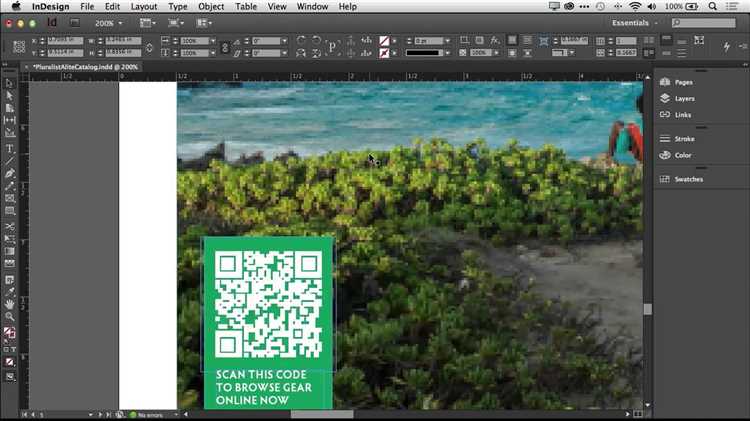Toggle fill and stroke swatch in toolbox
Screen dimensions: 750x421
coord(9,332)
